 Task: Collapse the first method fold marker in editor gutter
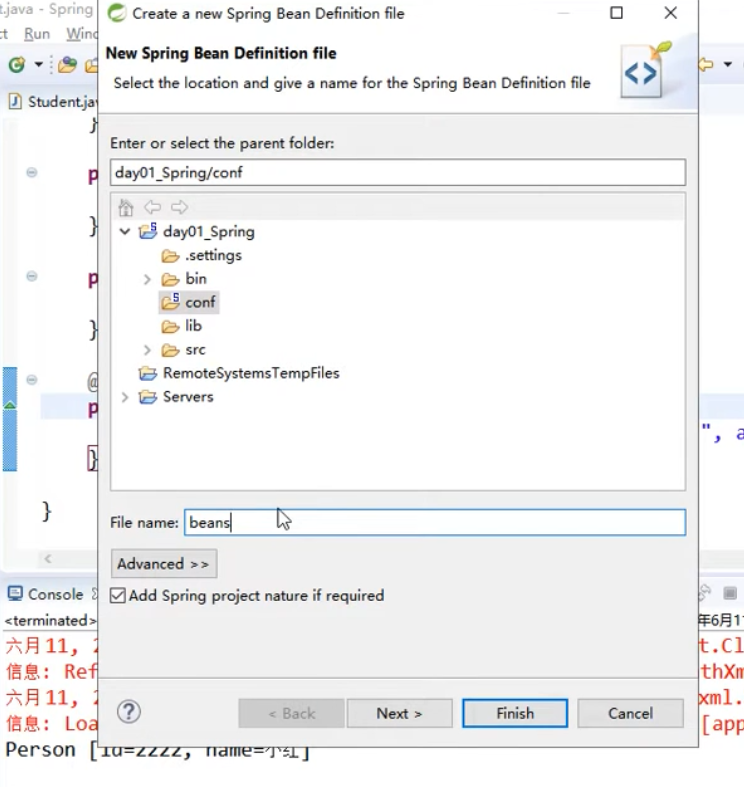[x=32, y=173]
